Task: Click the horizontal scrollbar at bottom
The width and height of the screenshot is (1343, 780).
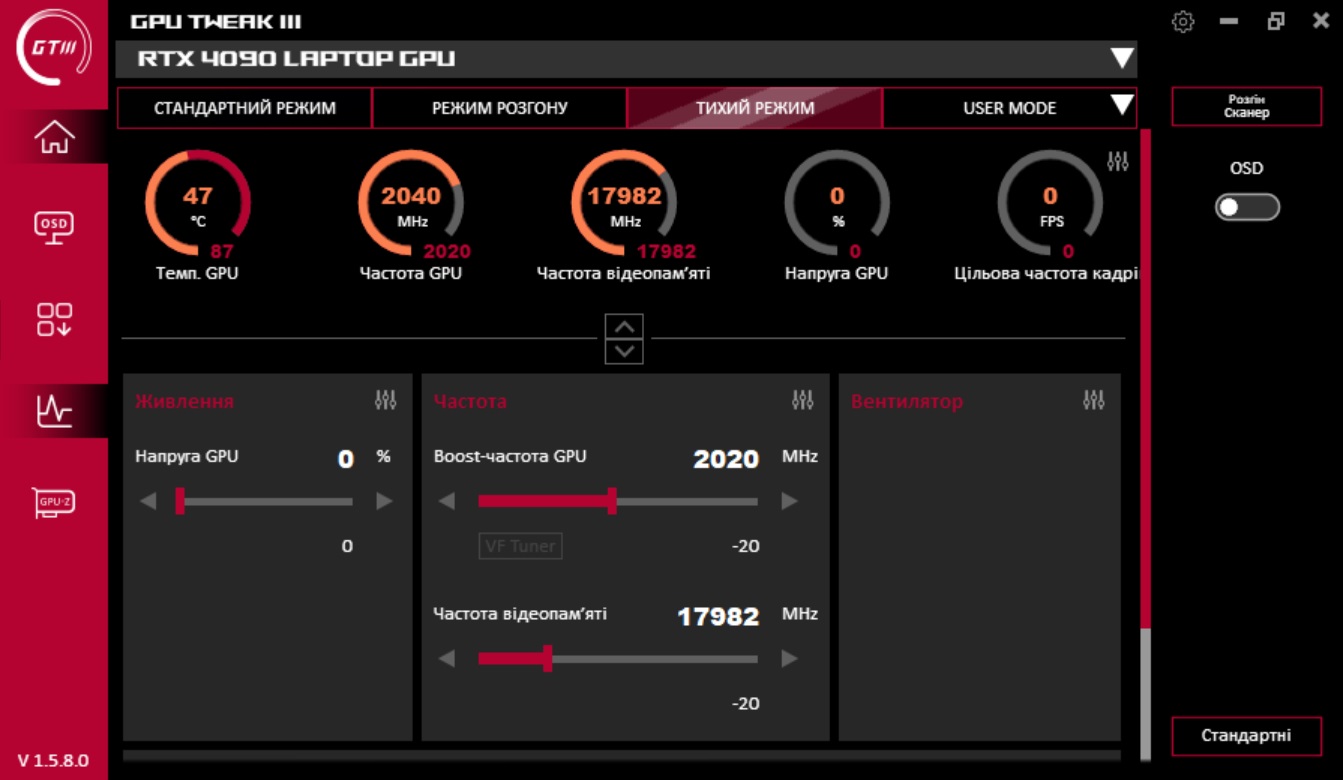Action: (621, 756)
